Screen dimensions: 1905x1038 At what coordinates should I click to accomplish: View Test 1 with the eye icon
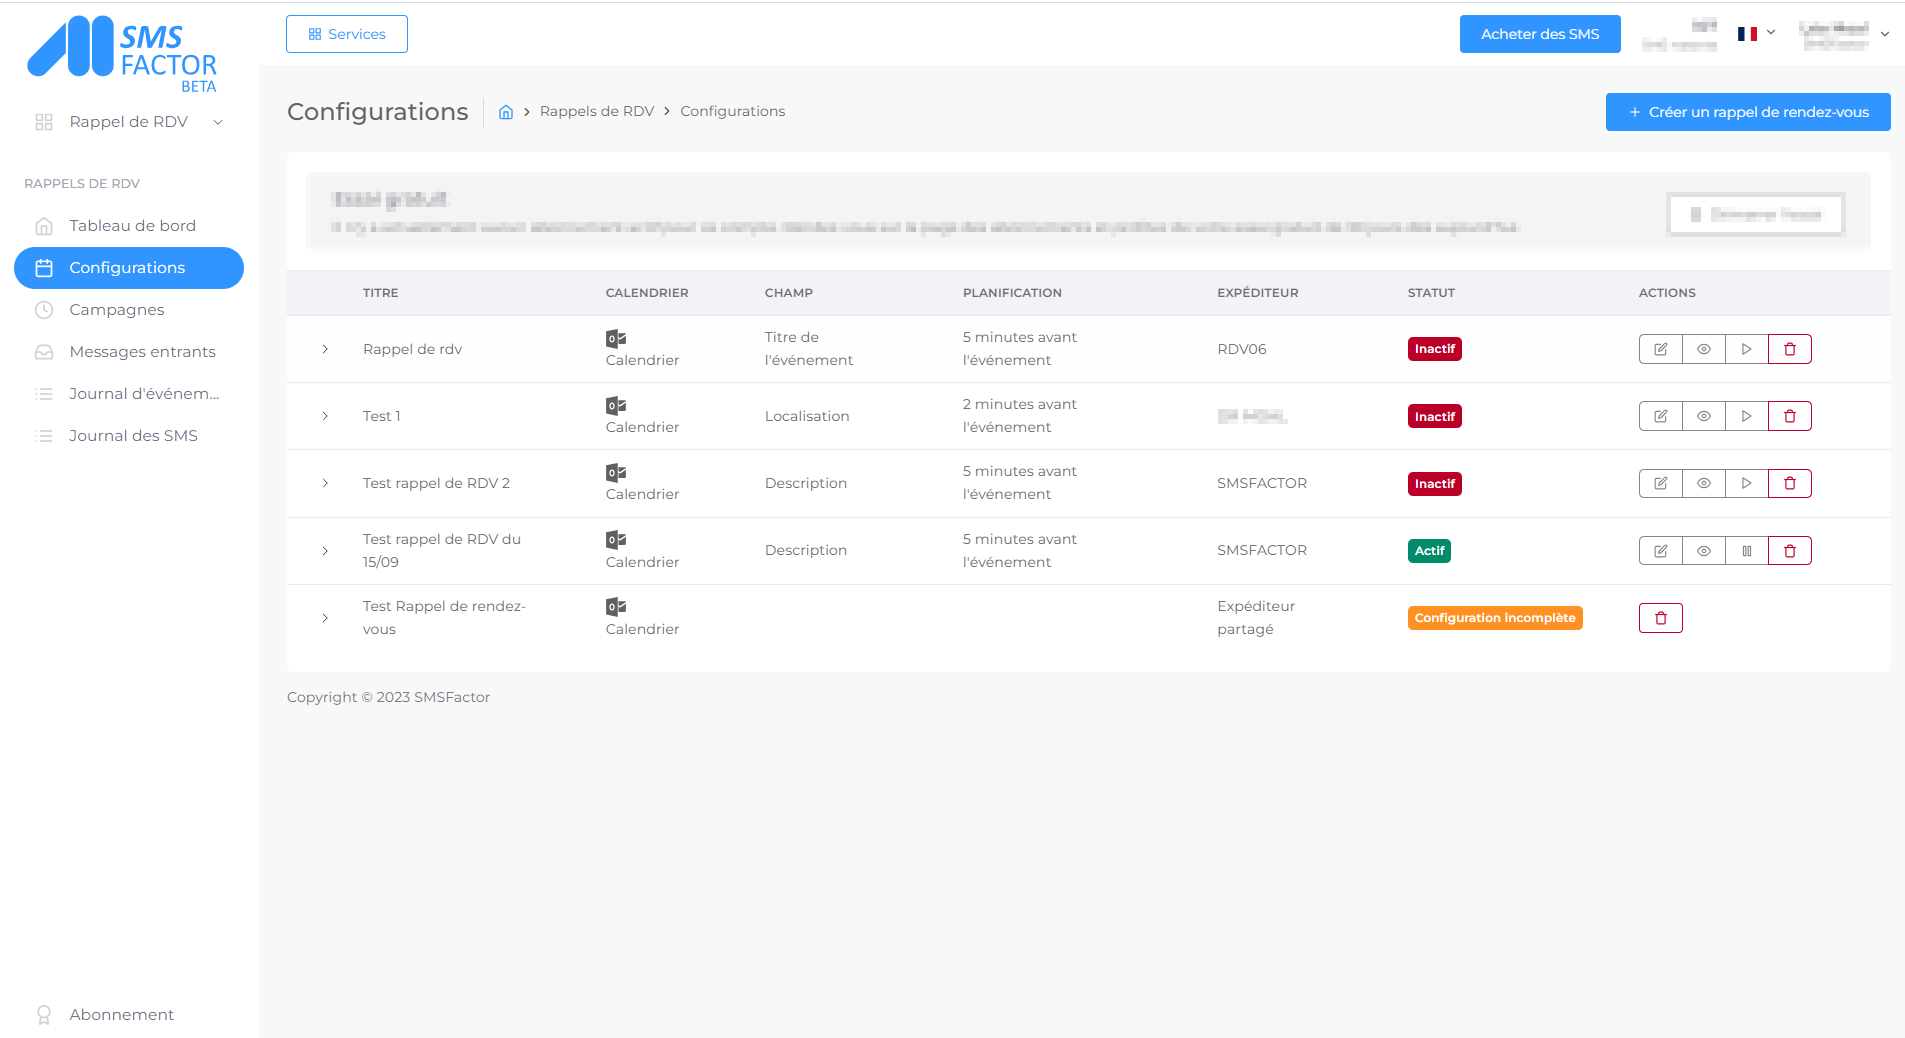tap(1703, 416)
